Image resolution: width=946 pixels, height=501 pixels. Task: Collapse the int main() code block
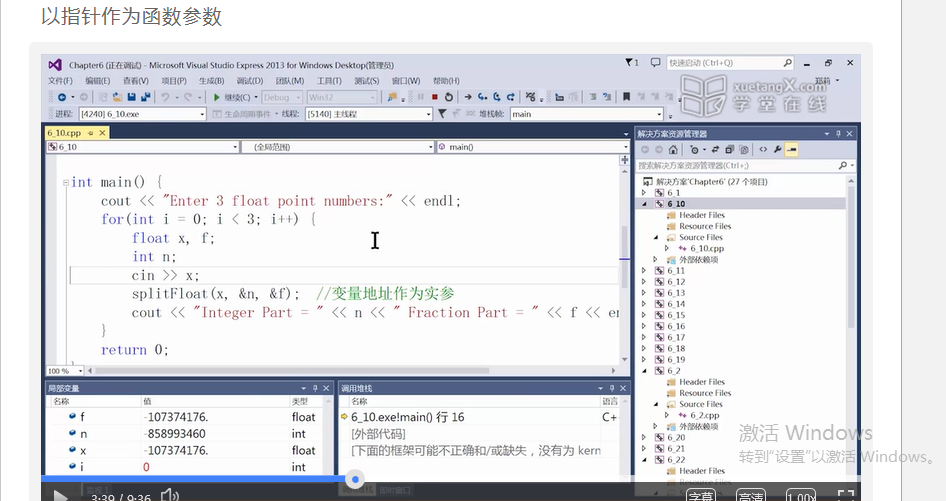click(x=66, y=182)
